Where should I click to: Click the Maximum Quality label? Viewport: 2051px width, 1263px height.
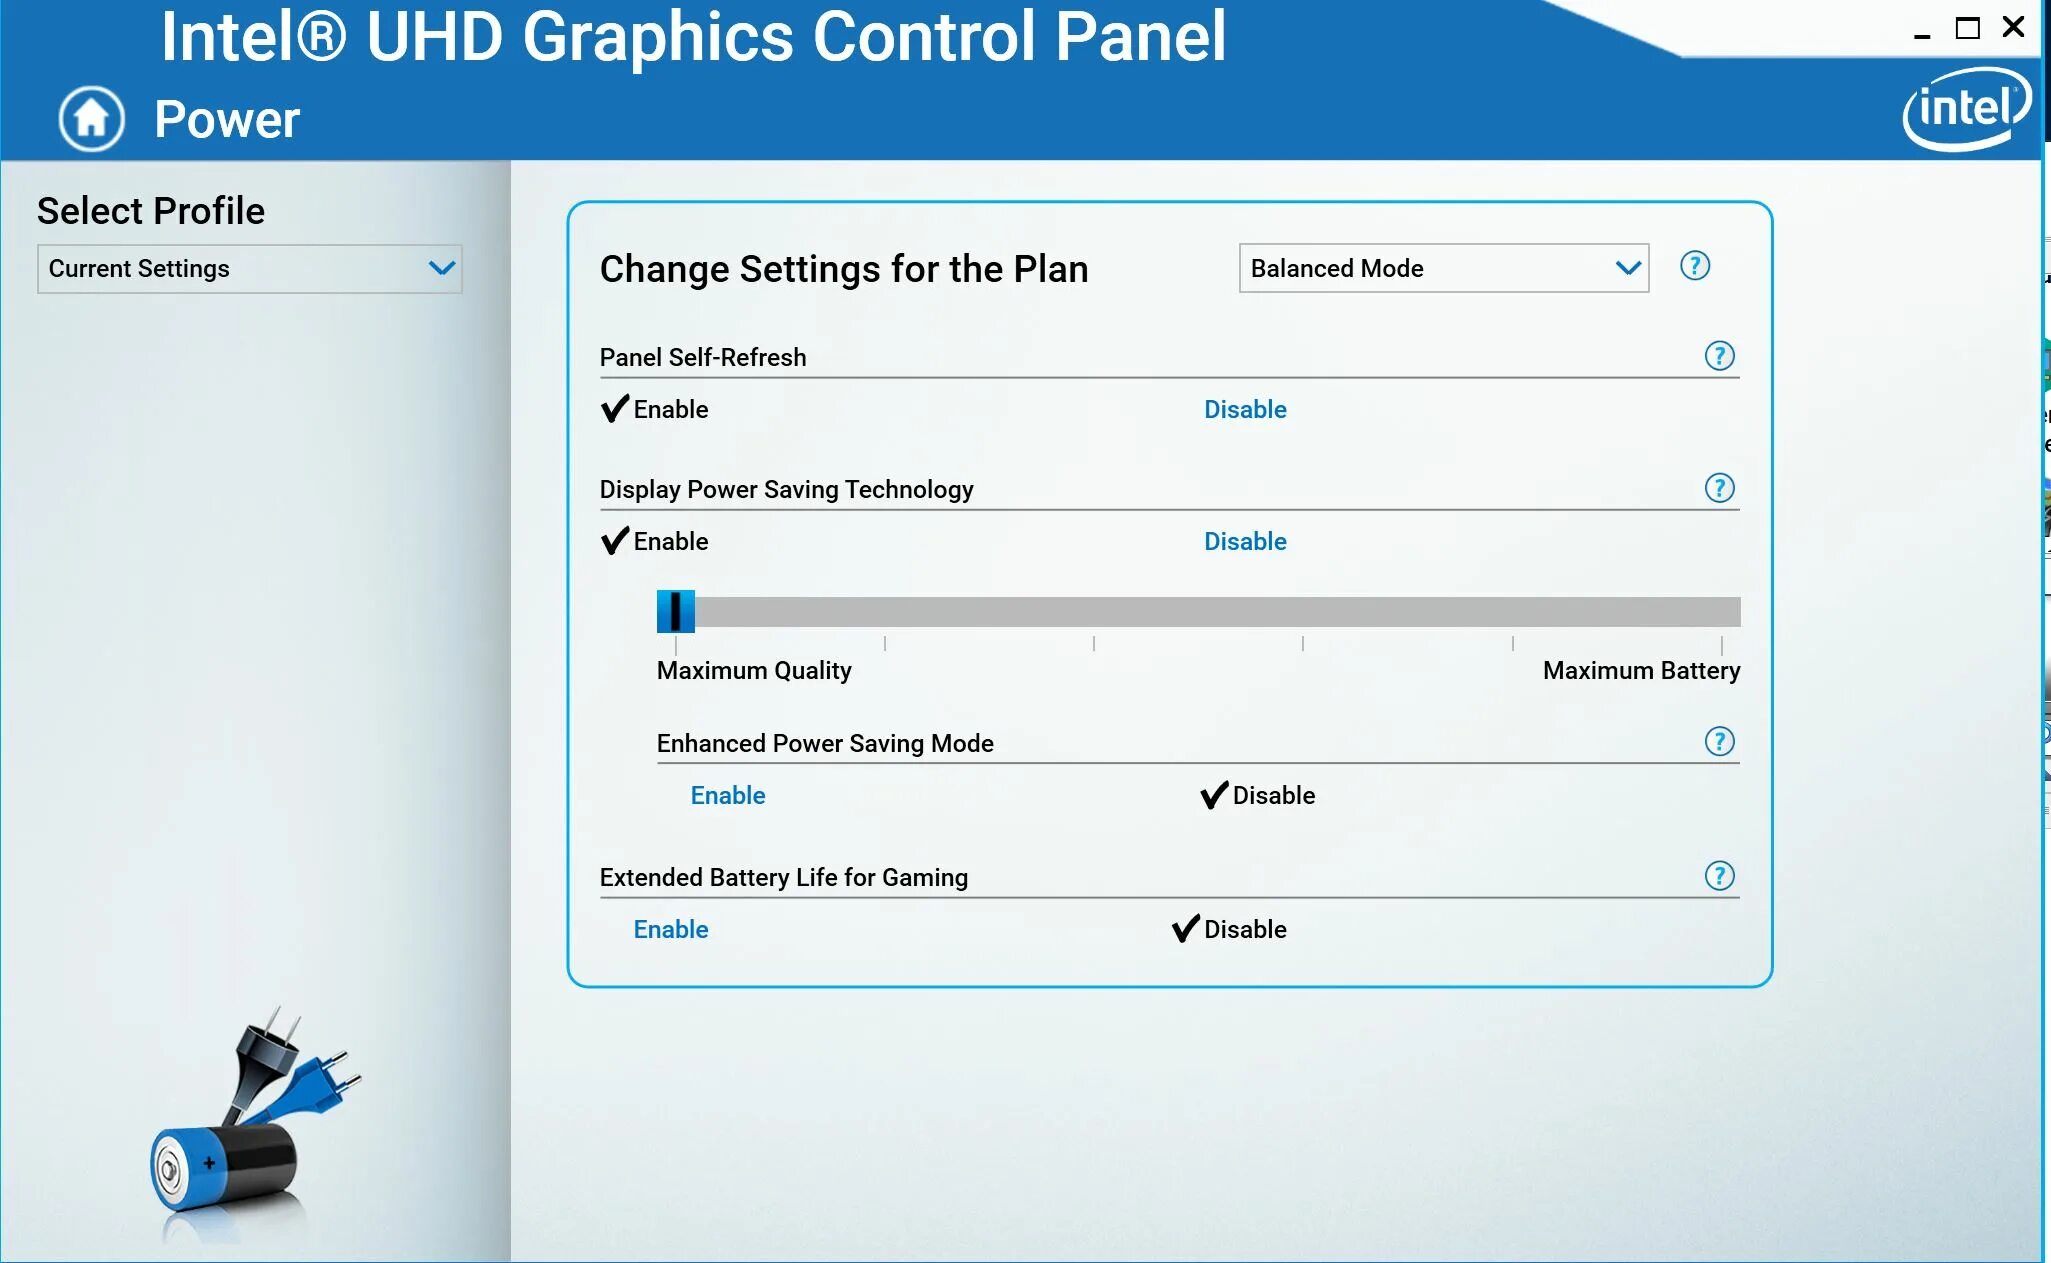tap(754, 670)
